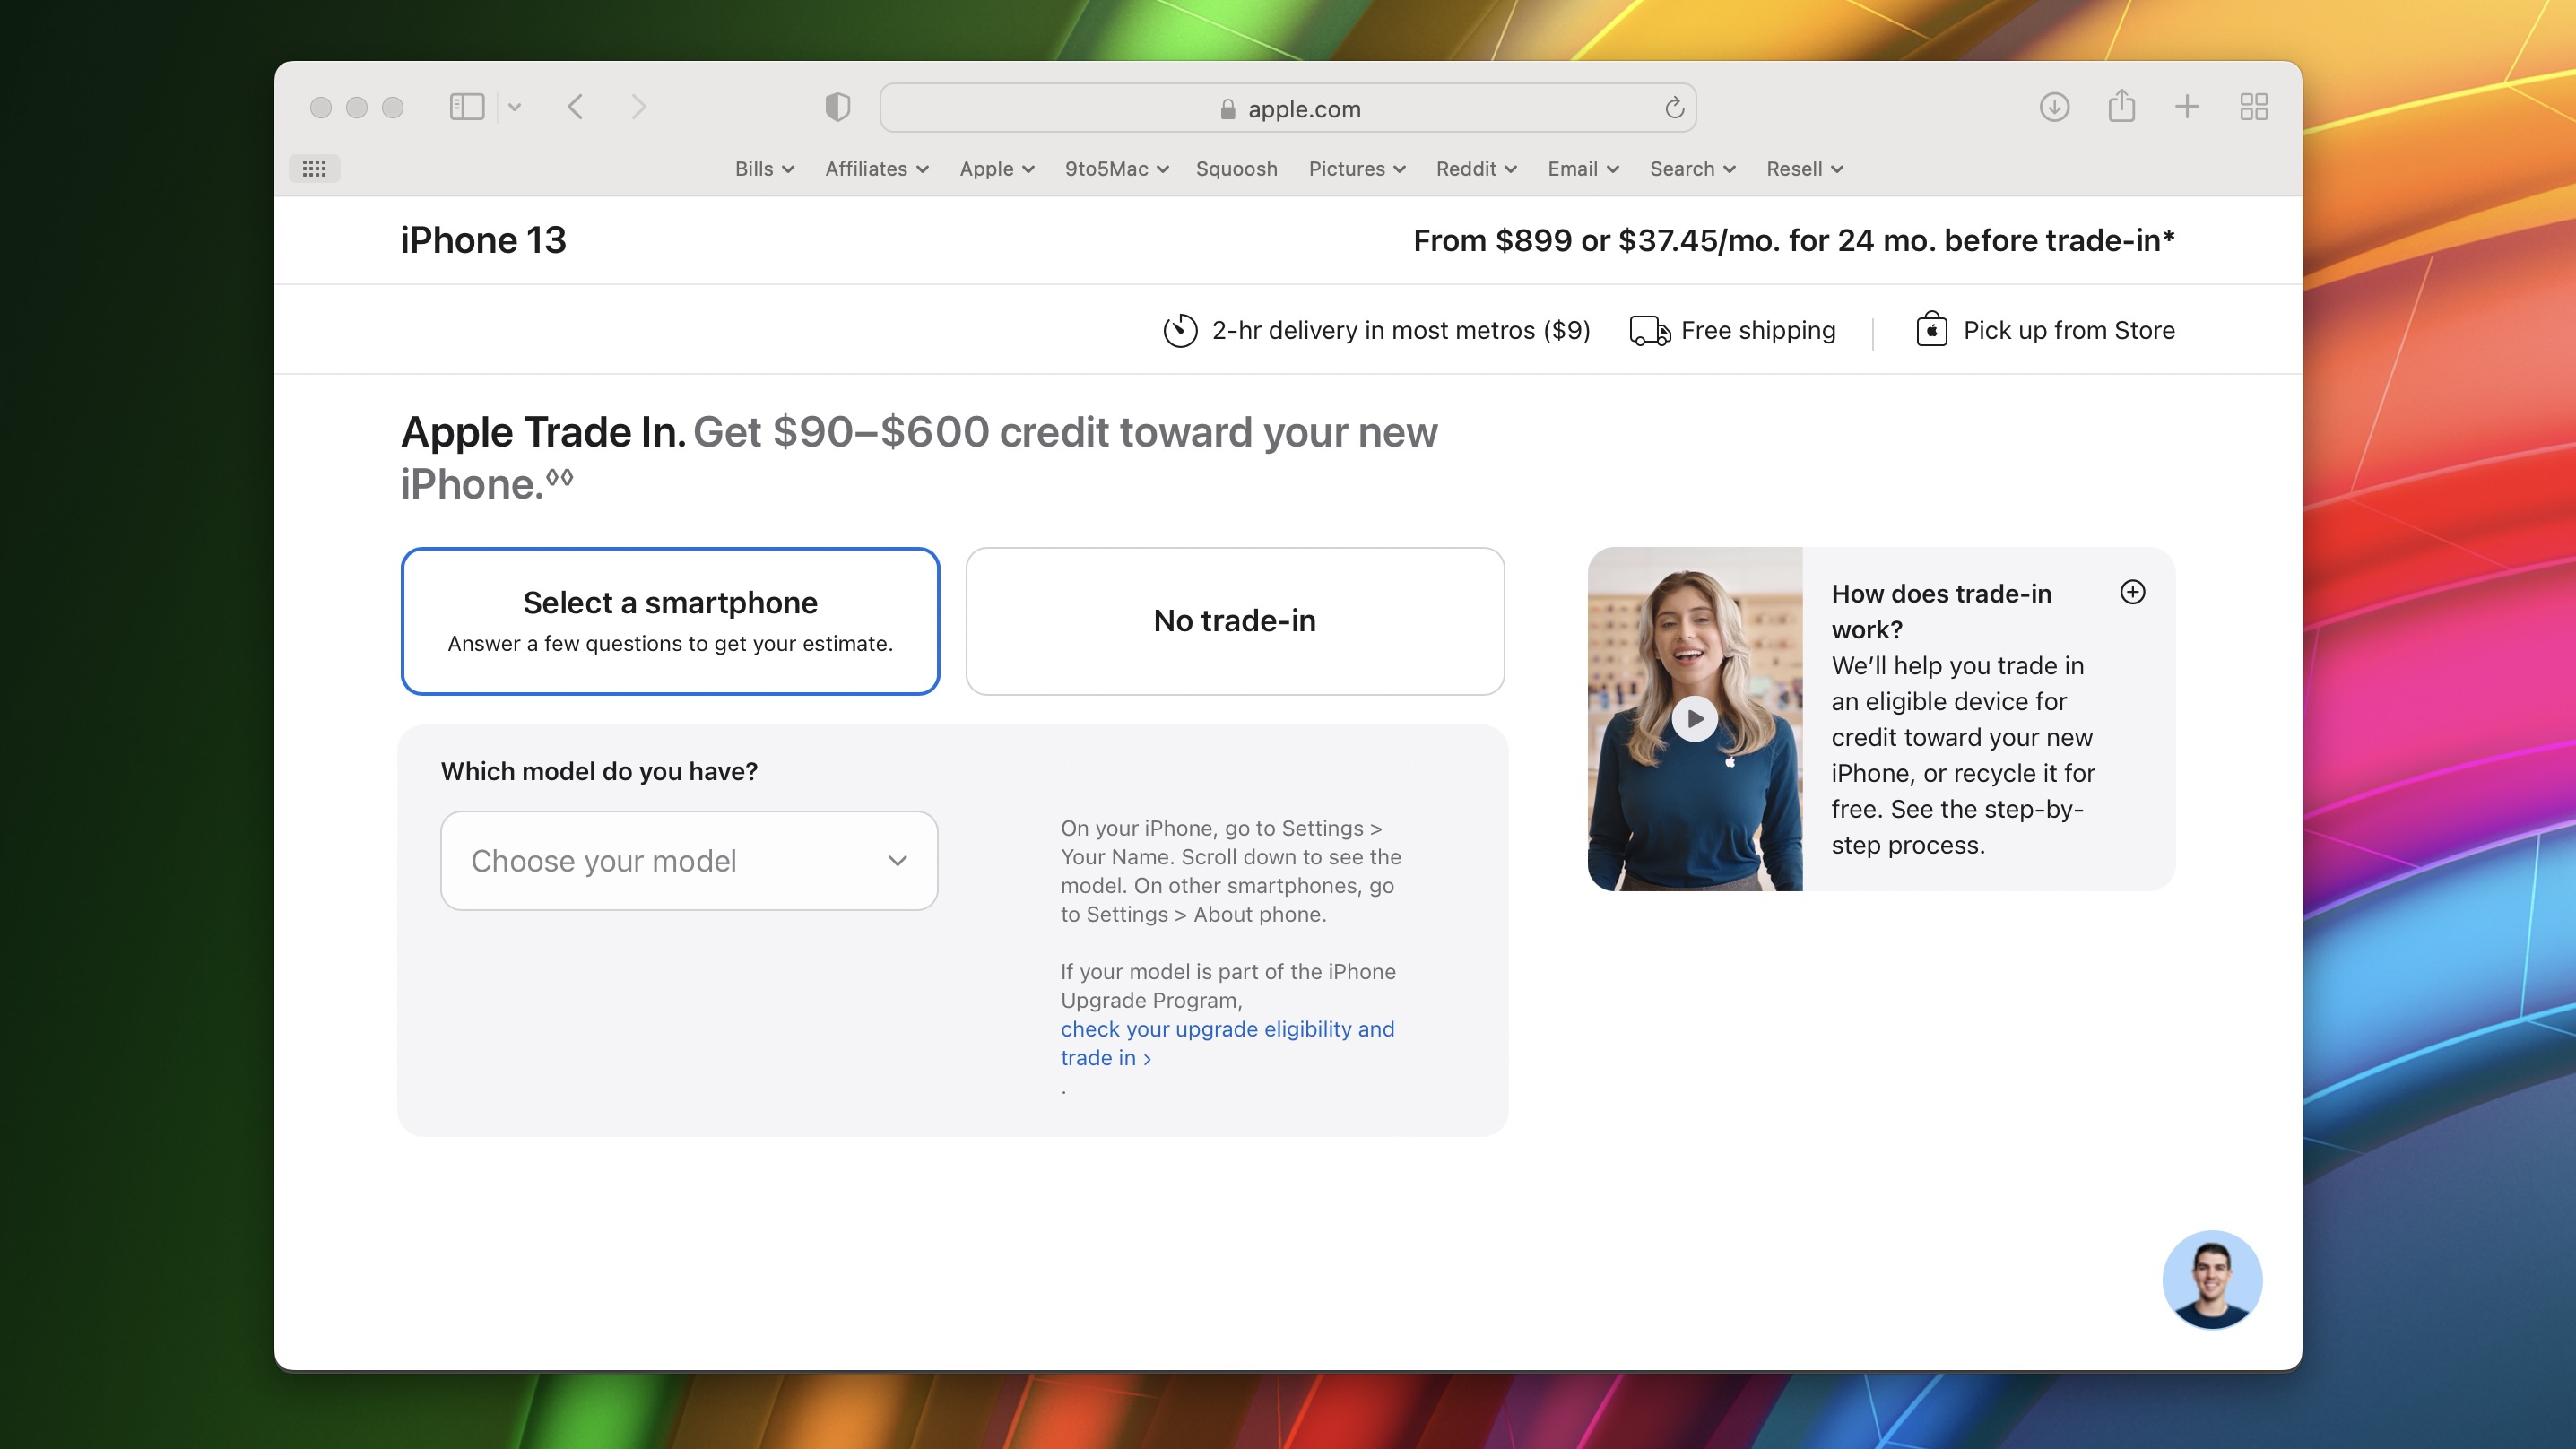
Task: Click the forward navigation arrow
Action: 639,107
